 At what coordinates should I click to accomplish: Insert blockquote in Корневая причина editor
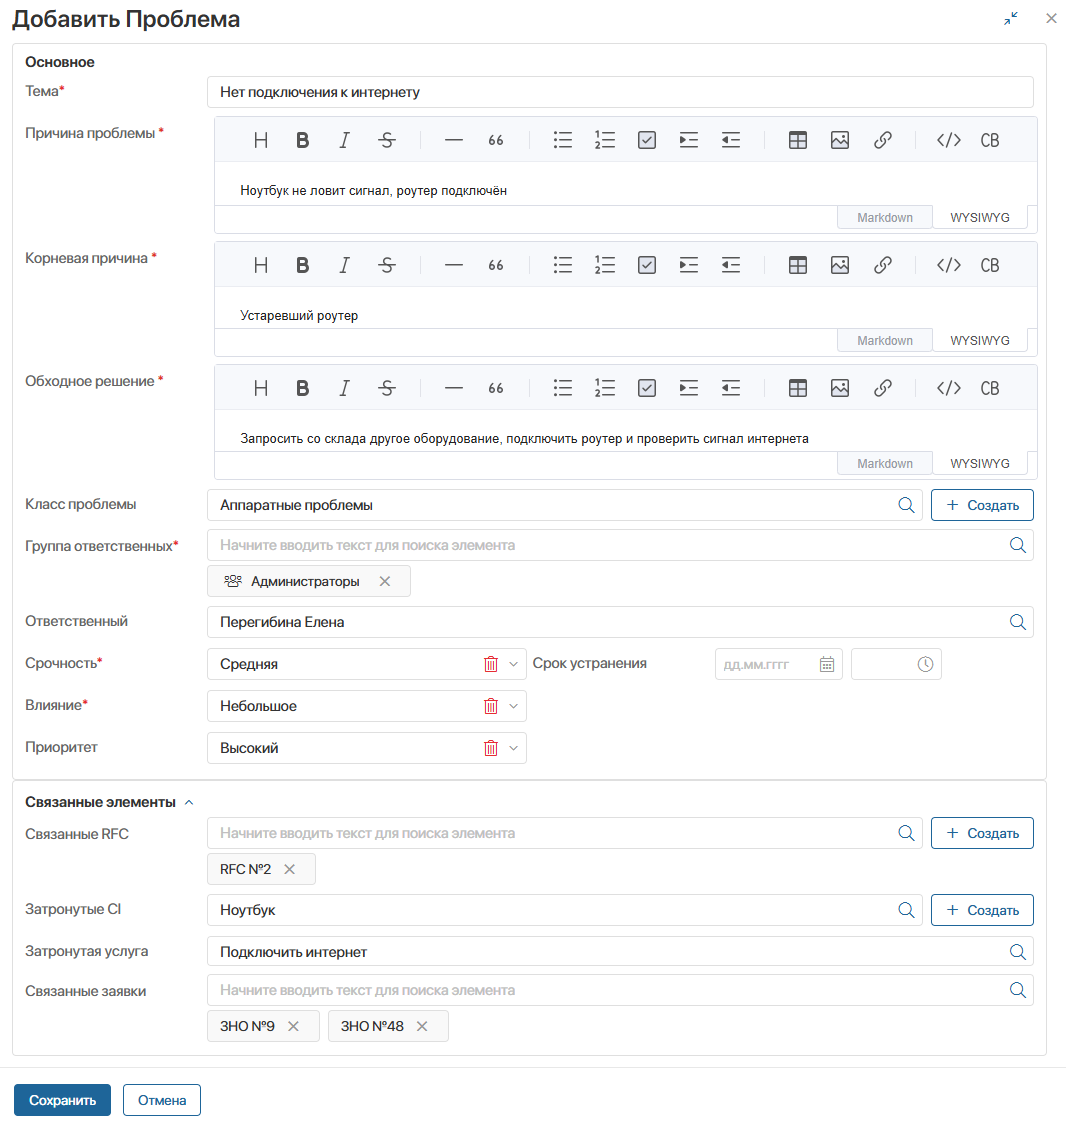[x=496, y=265]
